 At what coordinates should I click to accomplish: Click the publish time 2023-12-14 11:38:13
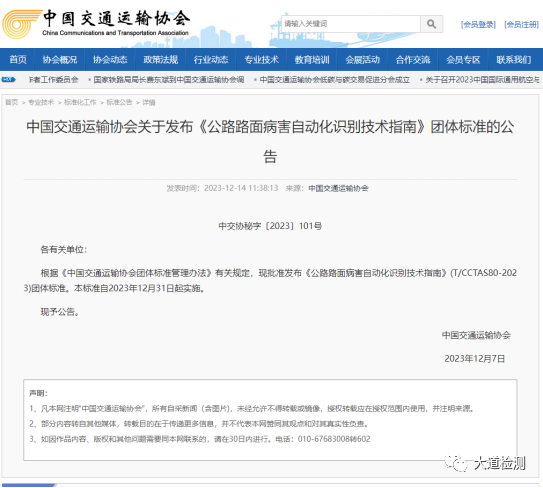[x=241, y=188]
